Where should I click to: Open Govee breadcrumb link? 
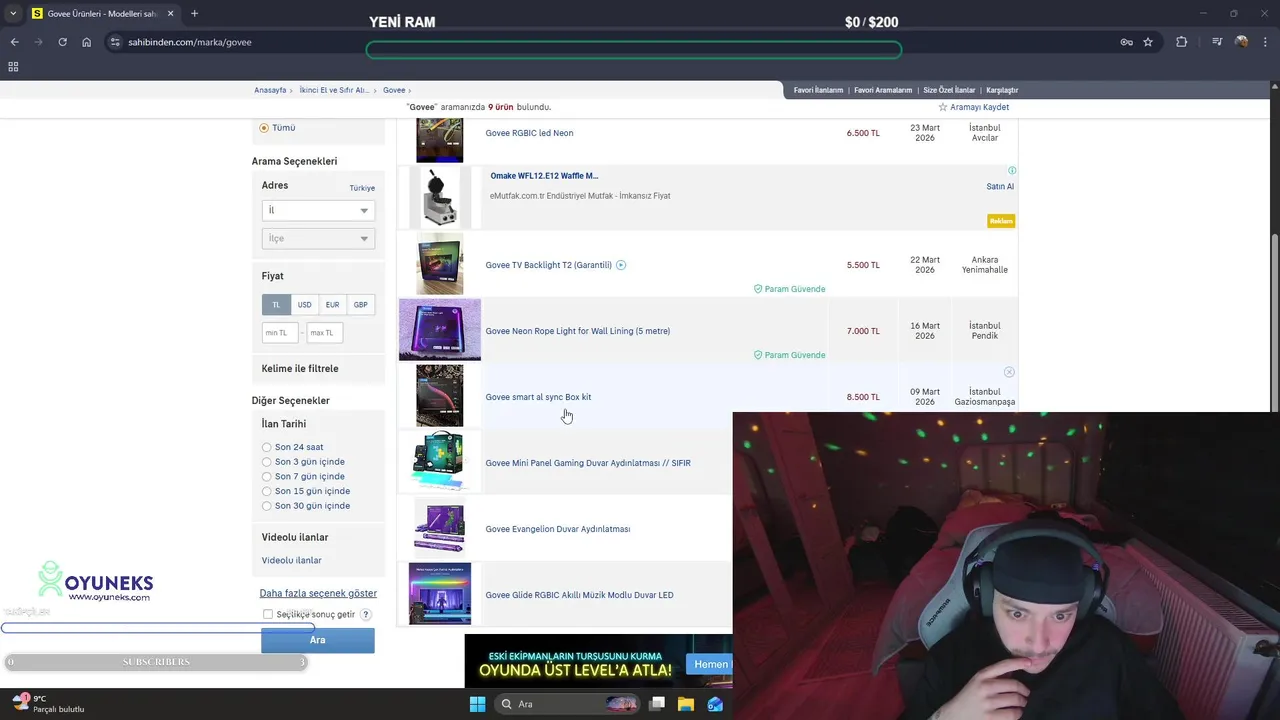pyautogui.click(x=394, y=90)
